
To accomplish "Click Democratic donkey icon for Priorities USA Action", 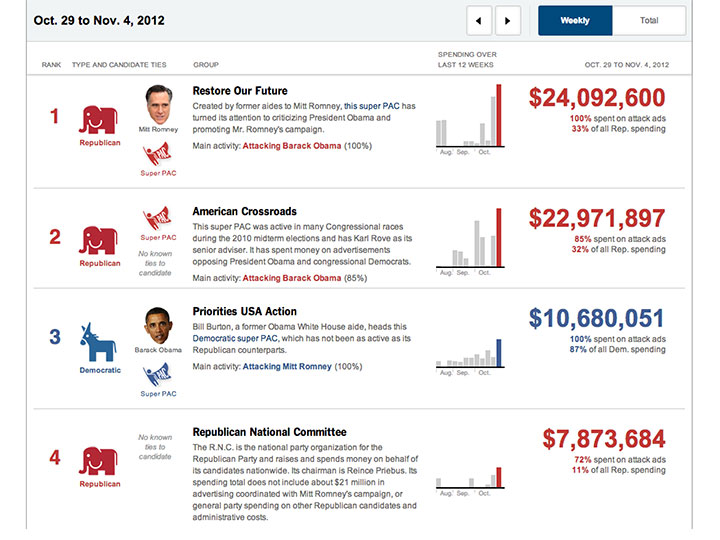I will [x=98, y=342].
